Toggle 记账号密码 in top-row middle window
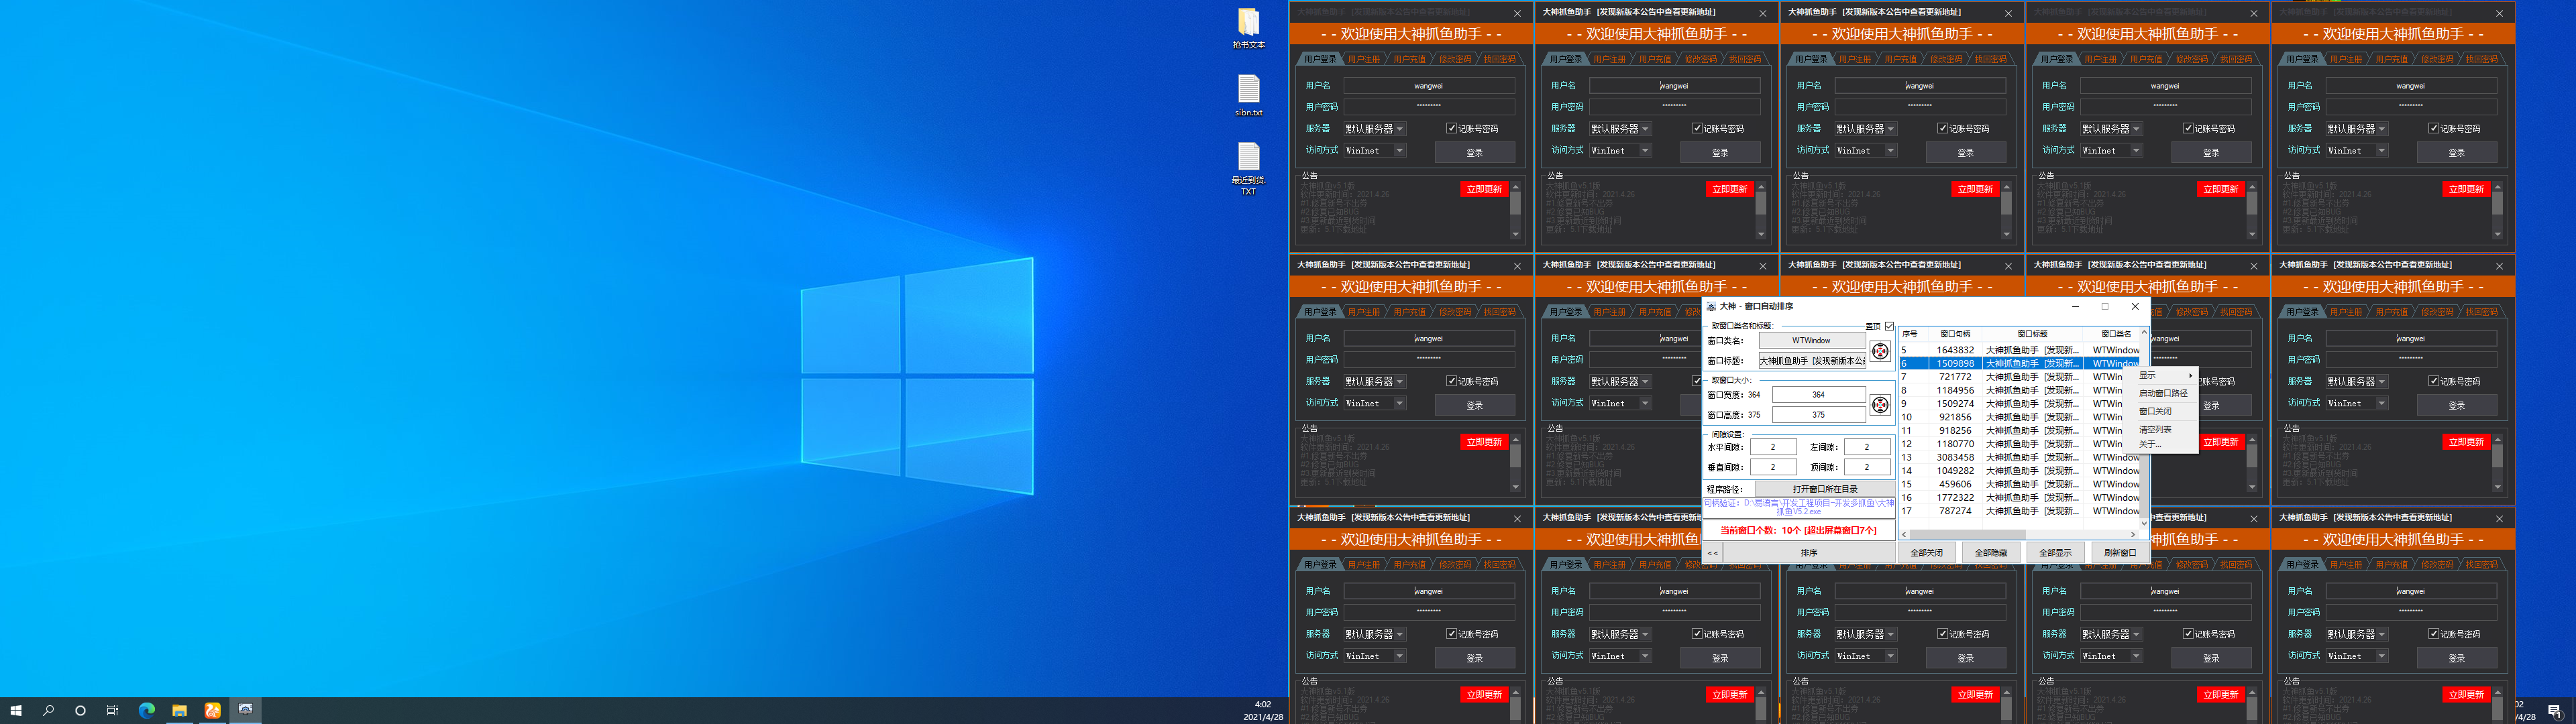The height and width of the screenshot is (724, 2576). coord(1942,128)
